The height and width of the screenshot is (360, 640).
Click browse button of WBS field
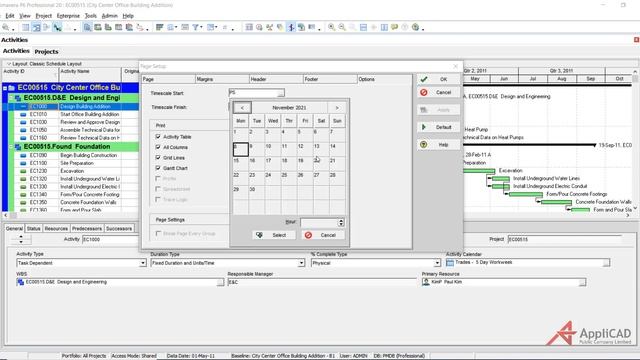click(220, 282)
